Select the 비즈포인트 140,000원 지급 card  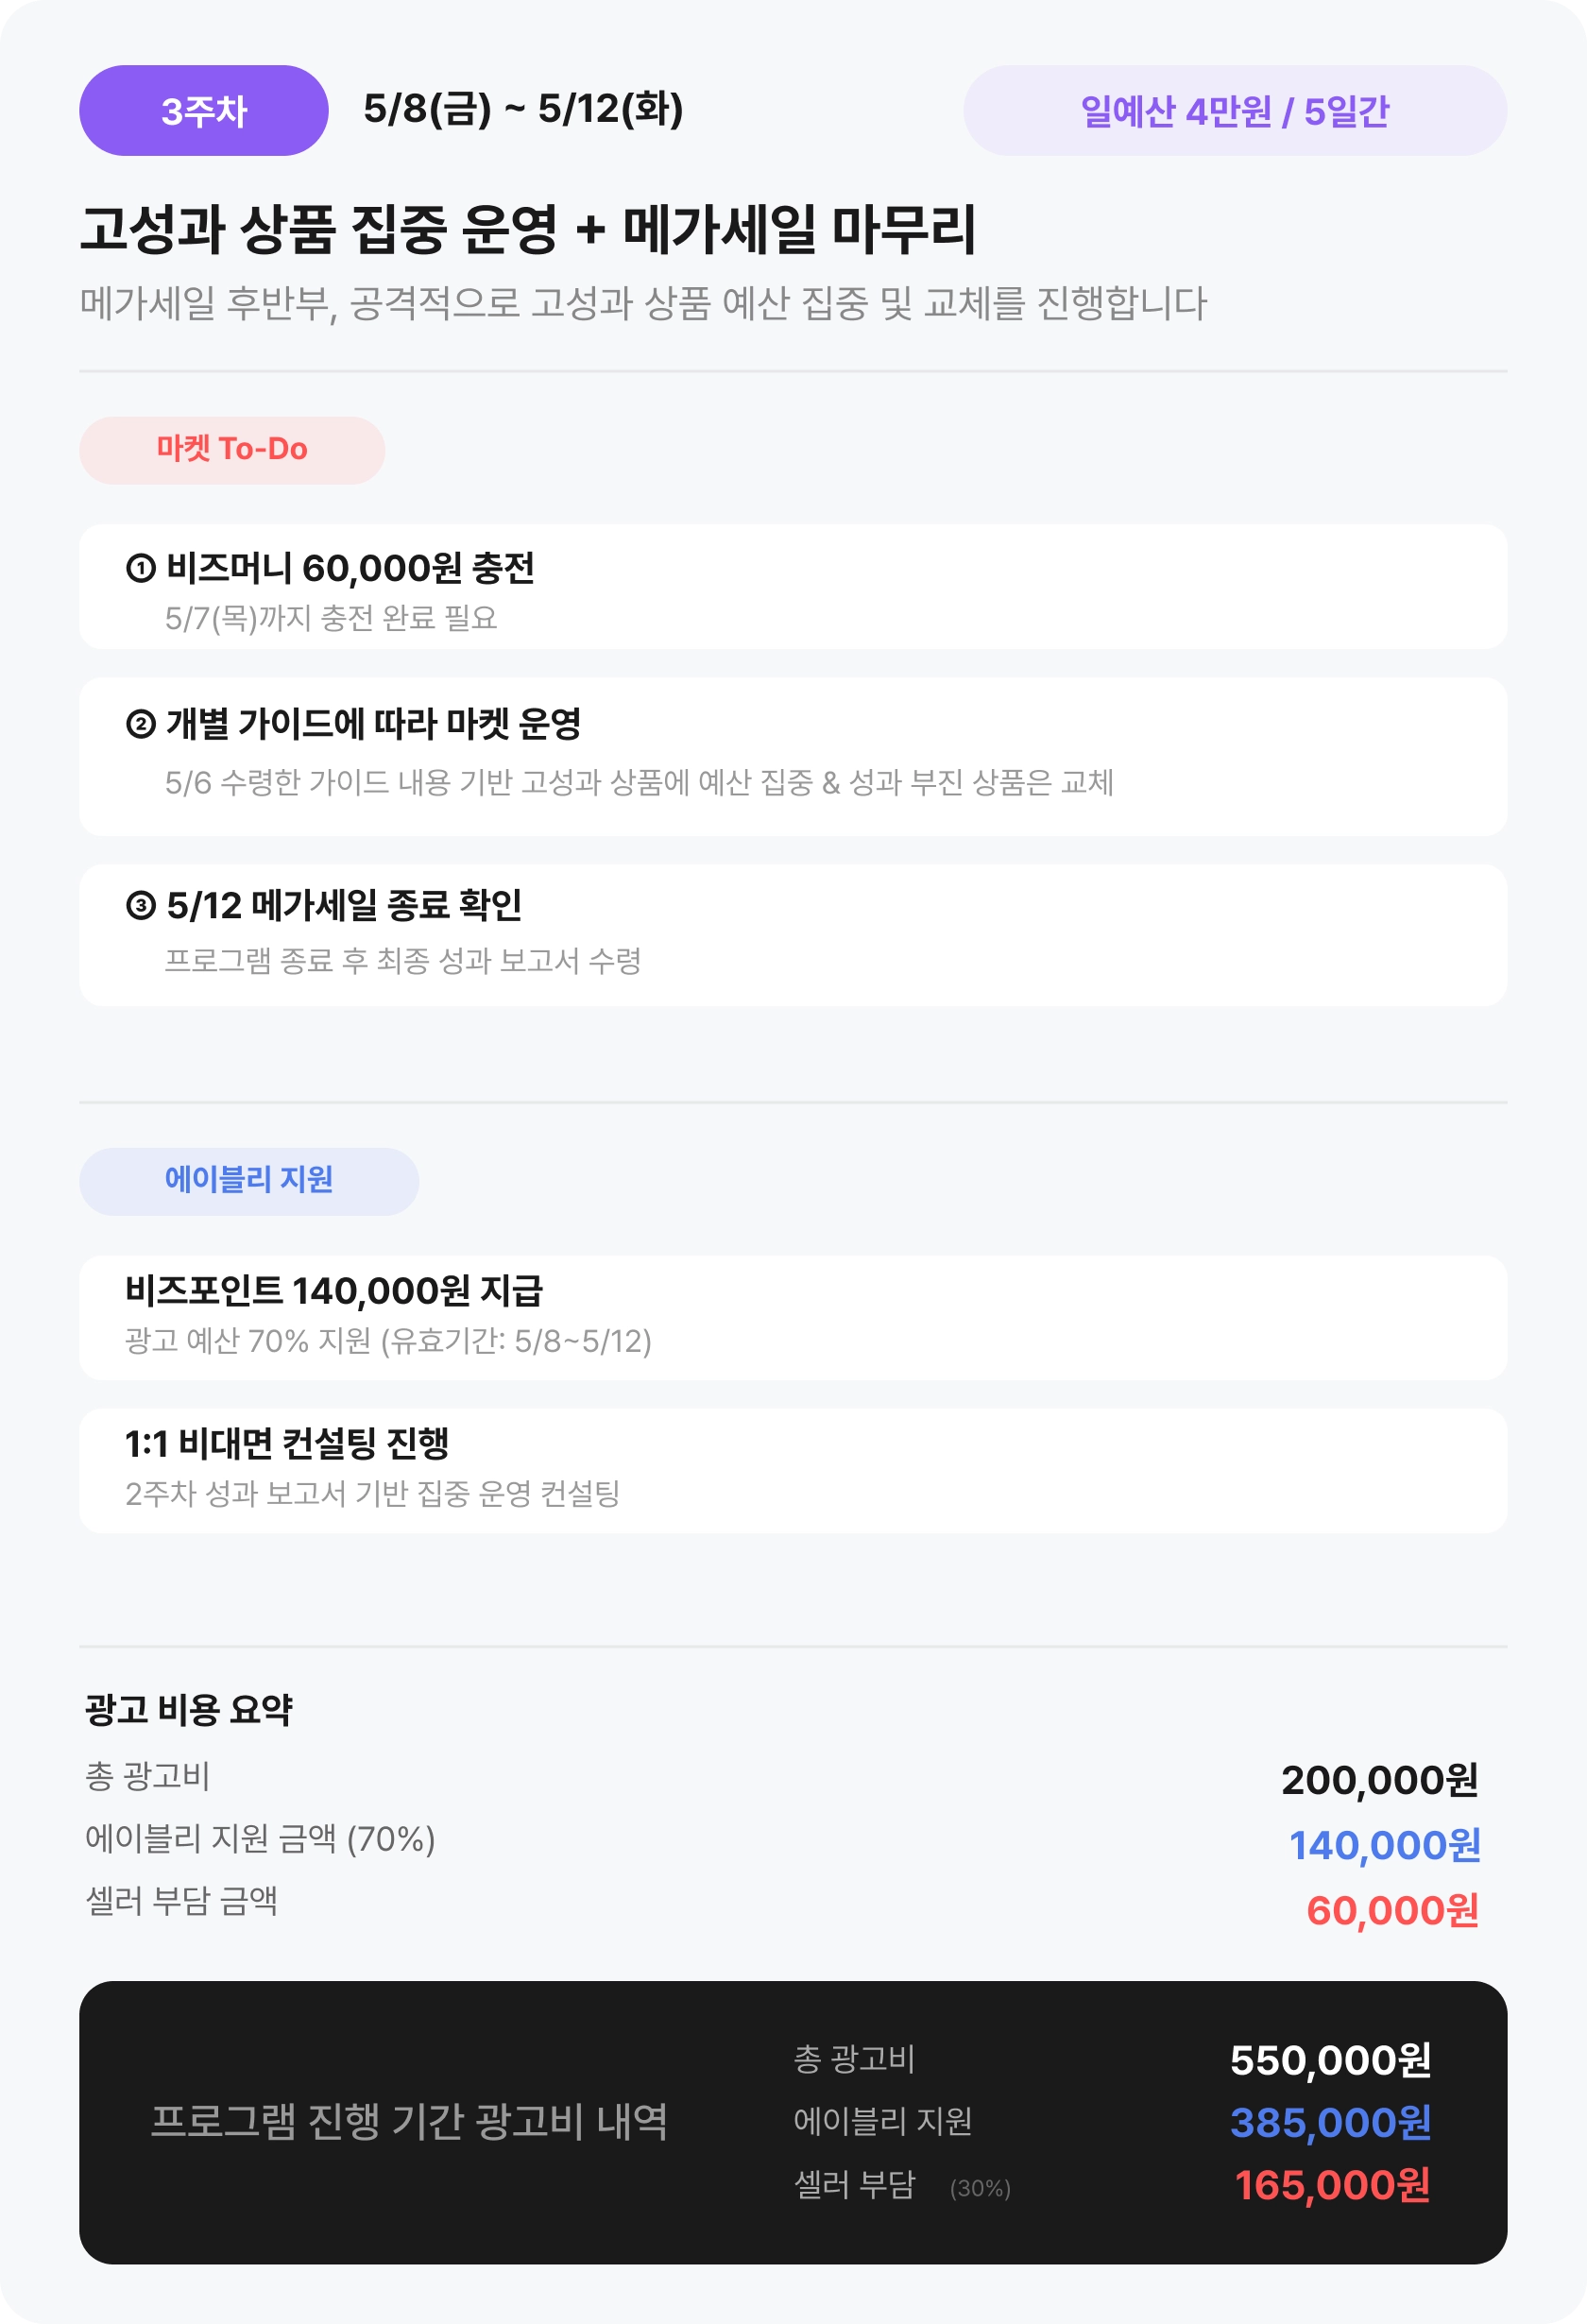(x=793, y=1317)
